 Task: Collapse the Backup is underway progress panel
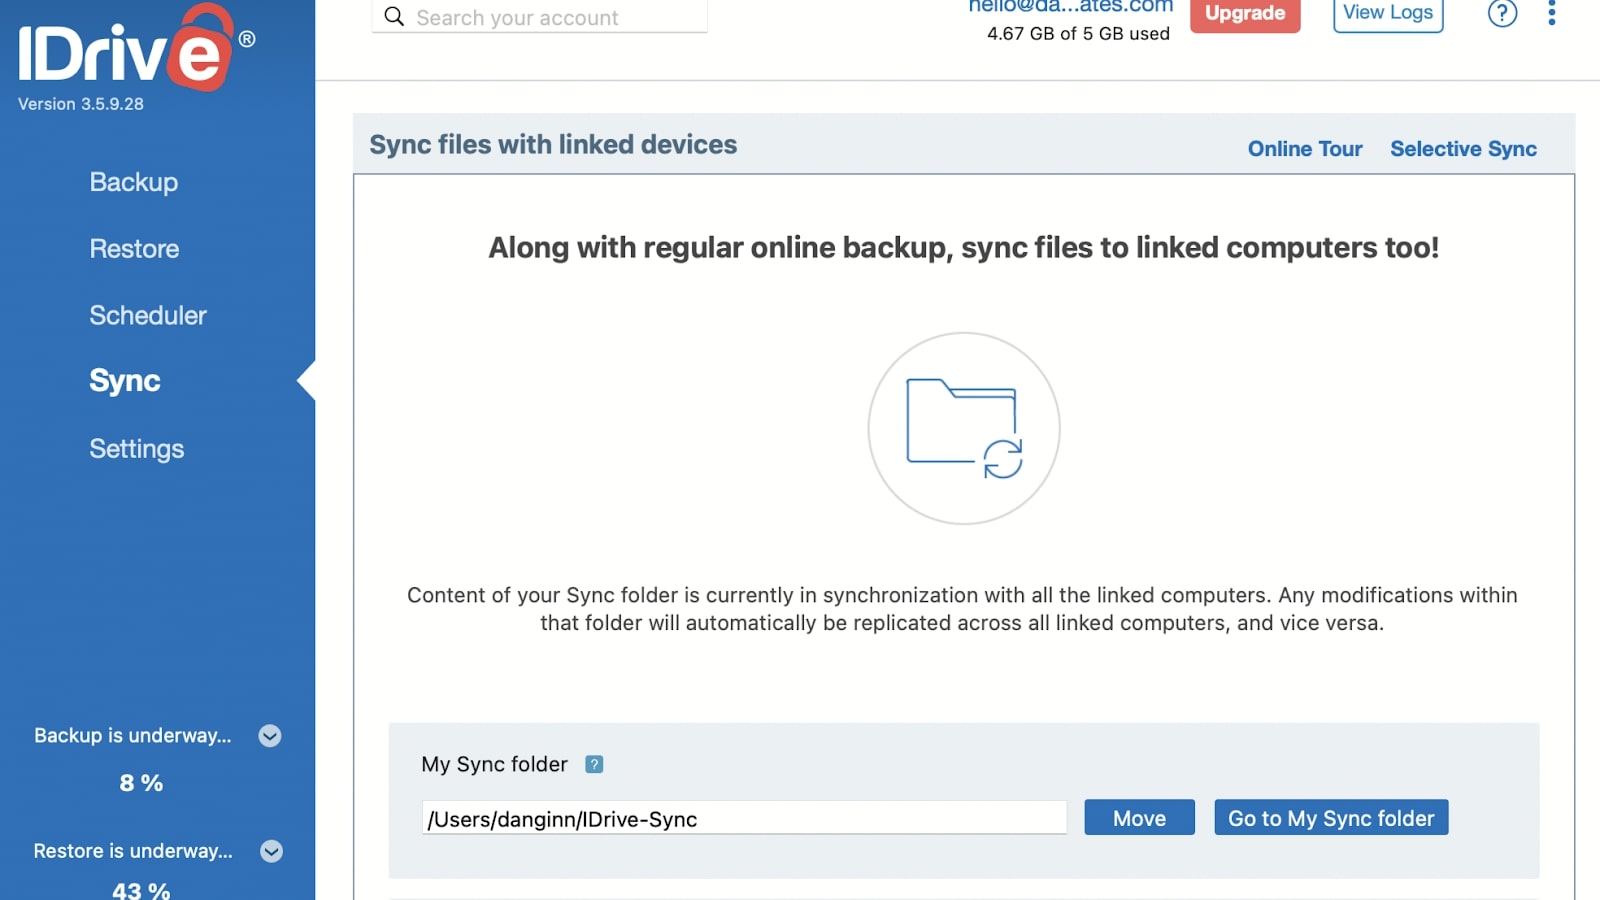[268, 736]
